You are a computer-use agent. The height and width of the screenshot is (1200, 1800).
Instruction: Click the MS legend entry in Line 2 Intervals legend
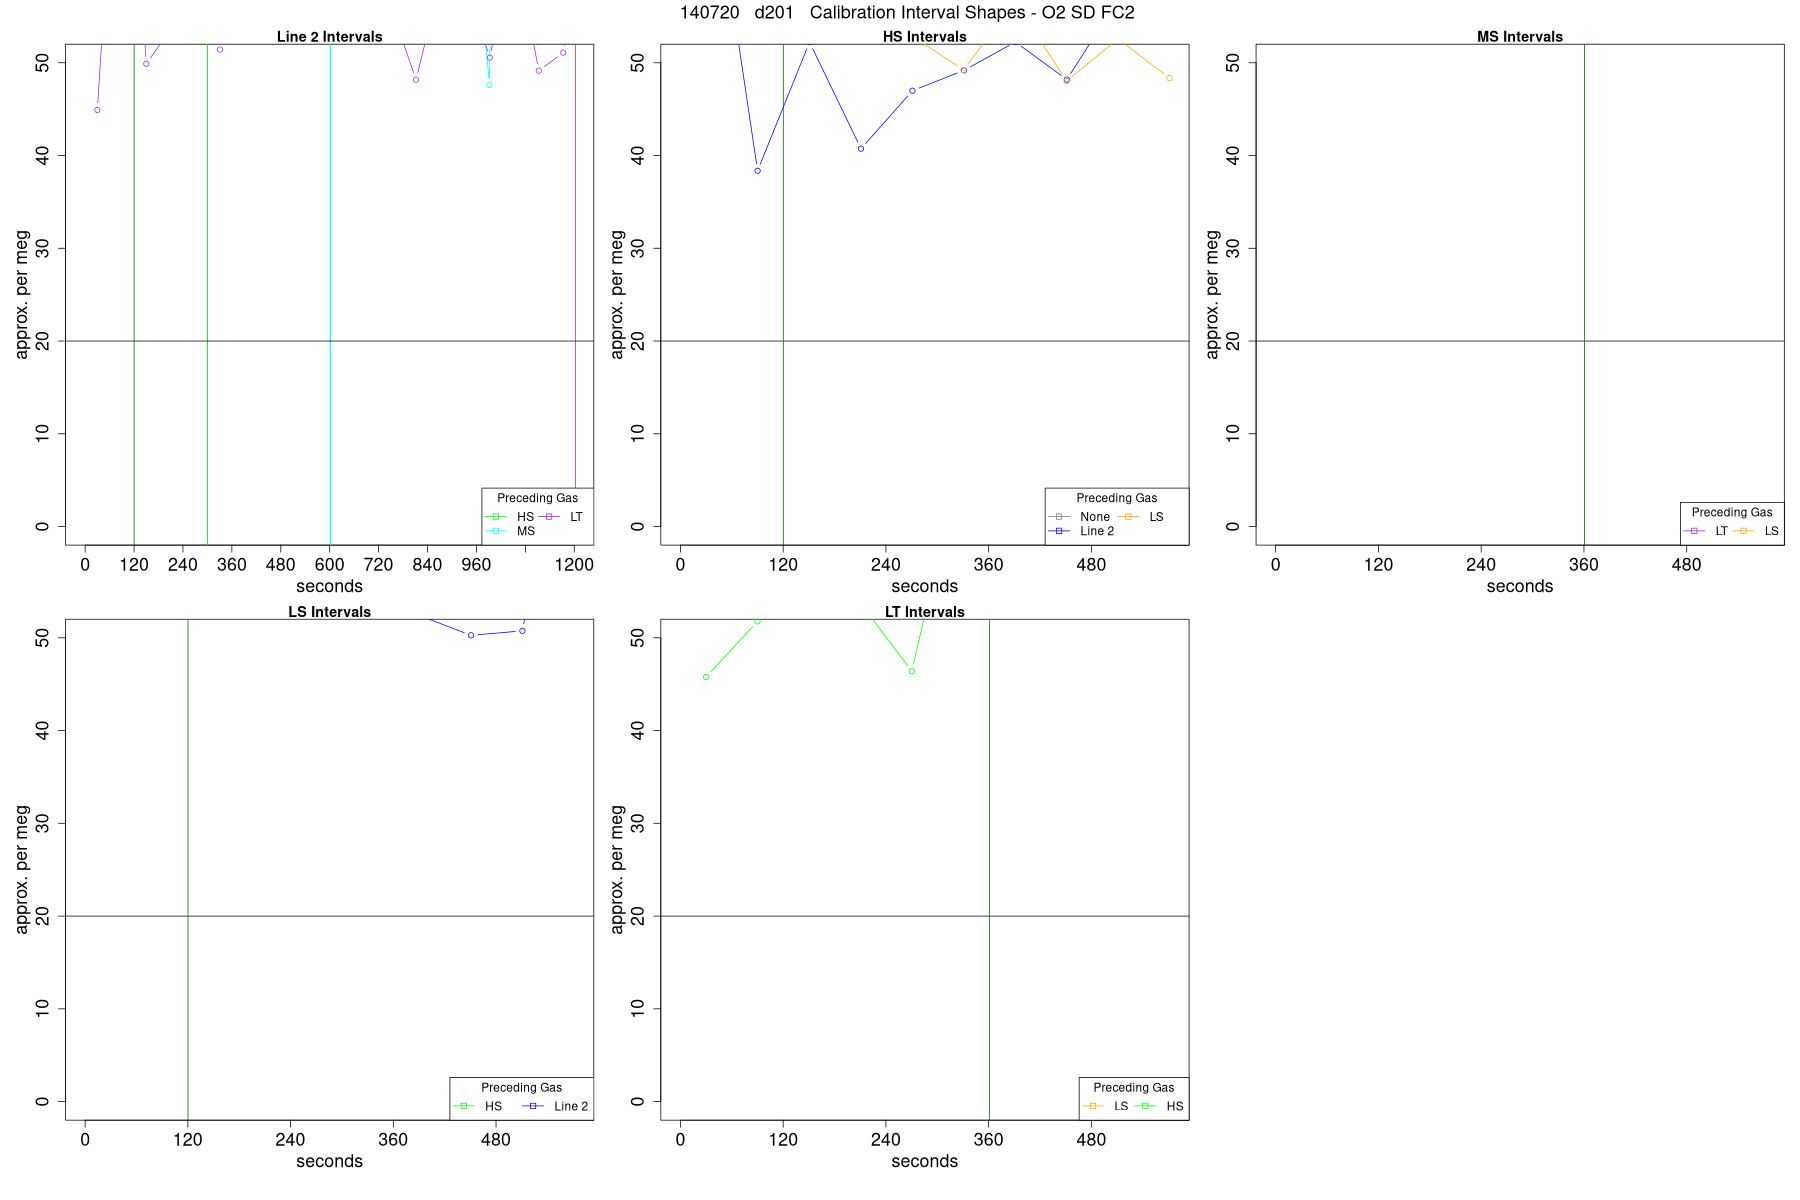click(510, 531)
